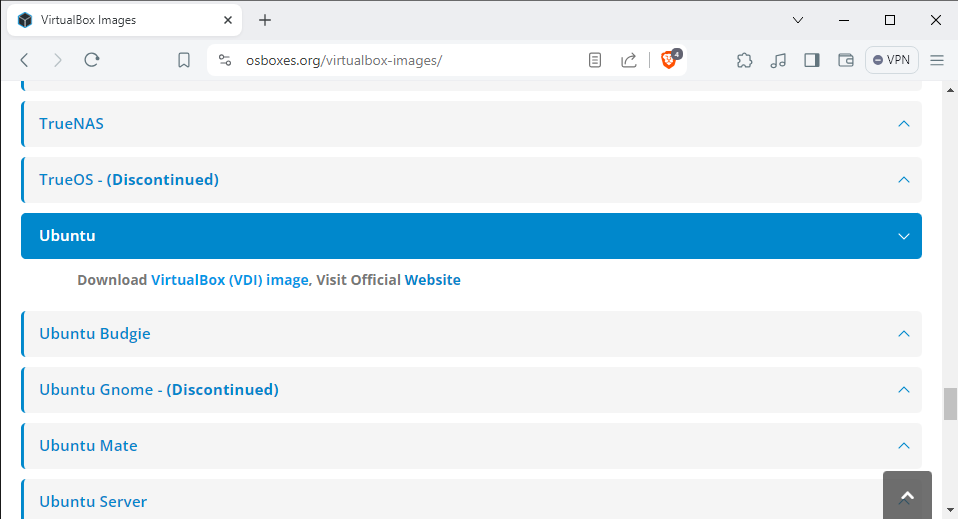The image size is (958, 519).
Task: Reload the current page
Action: pyautogui.click(x=92, y=60)
